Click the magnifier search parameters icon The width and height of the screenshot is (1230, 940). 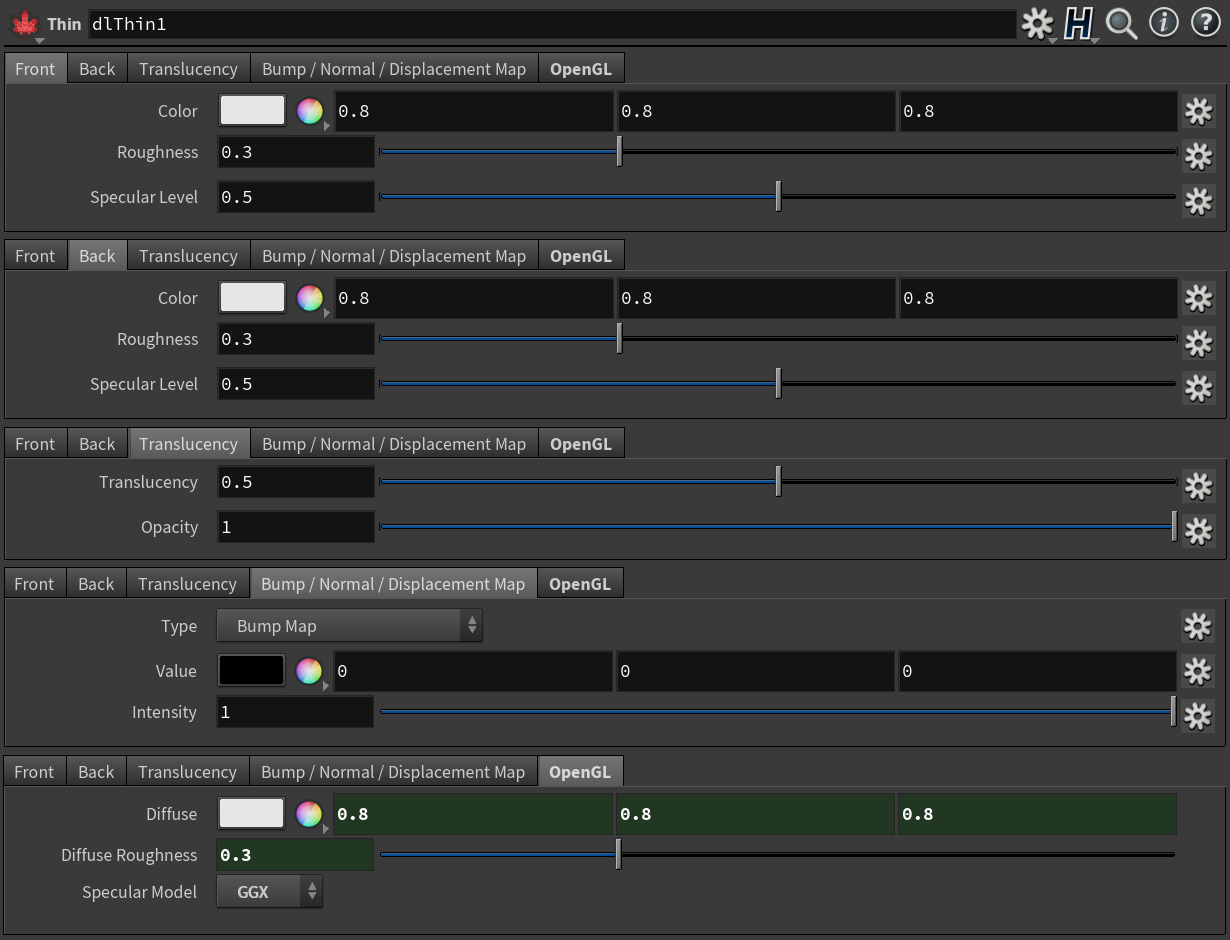1121,24
